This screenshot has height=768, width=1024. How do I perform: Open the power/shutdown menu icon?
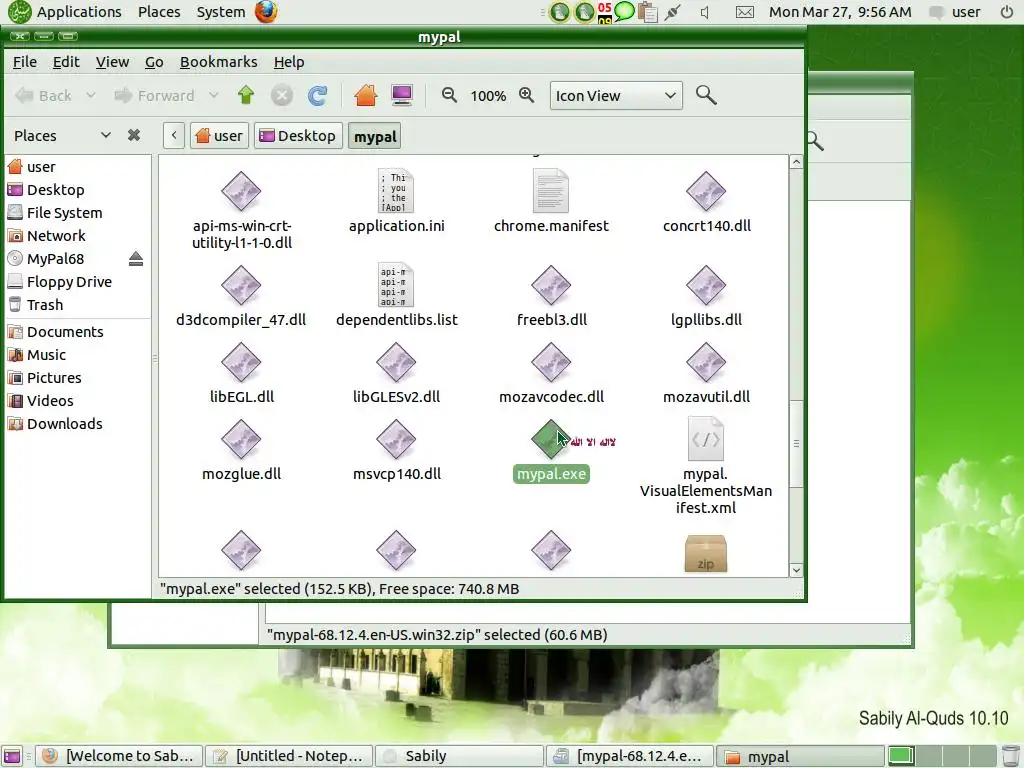(1006, 12)
